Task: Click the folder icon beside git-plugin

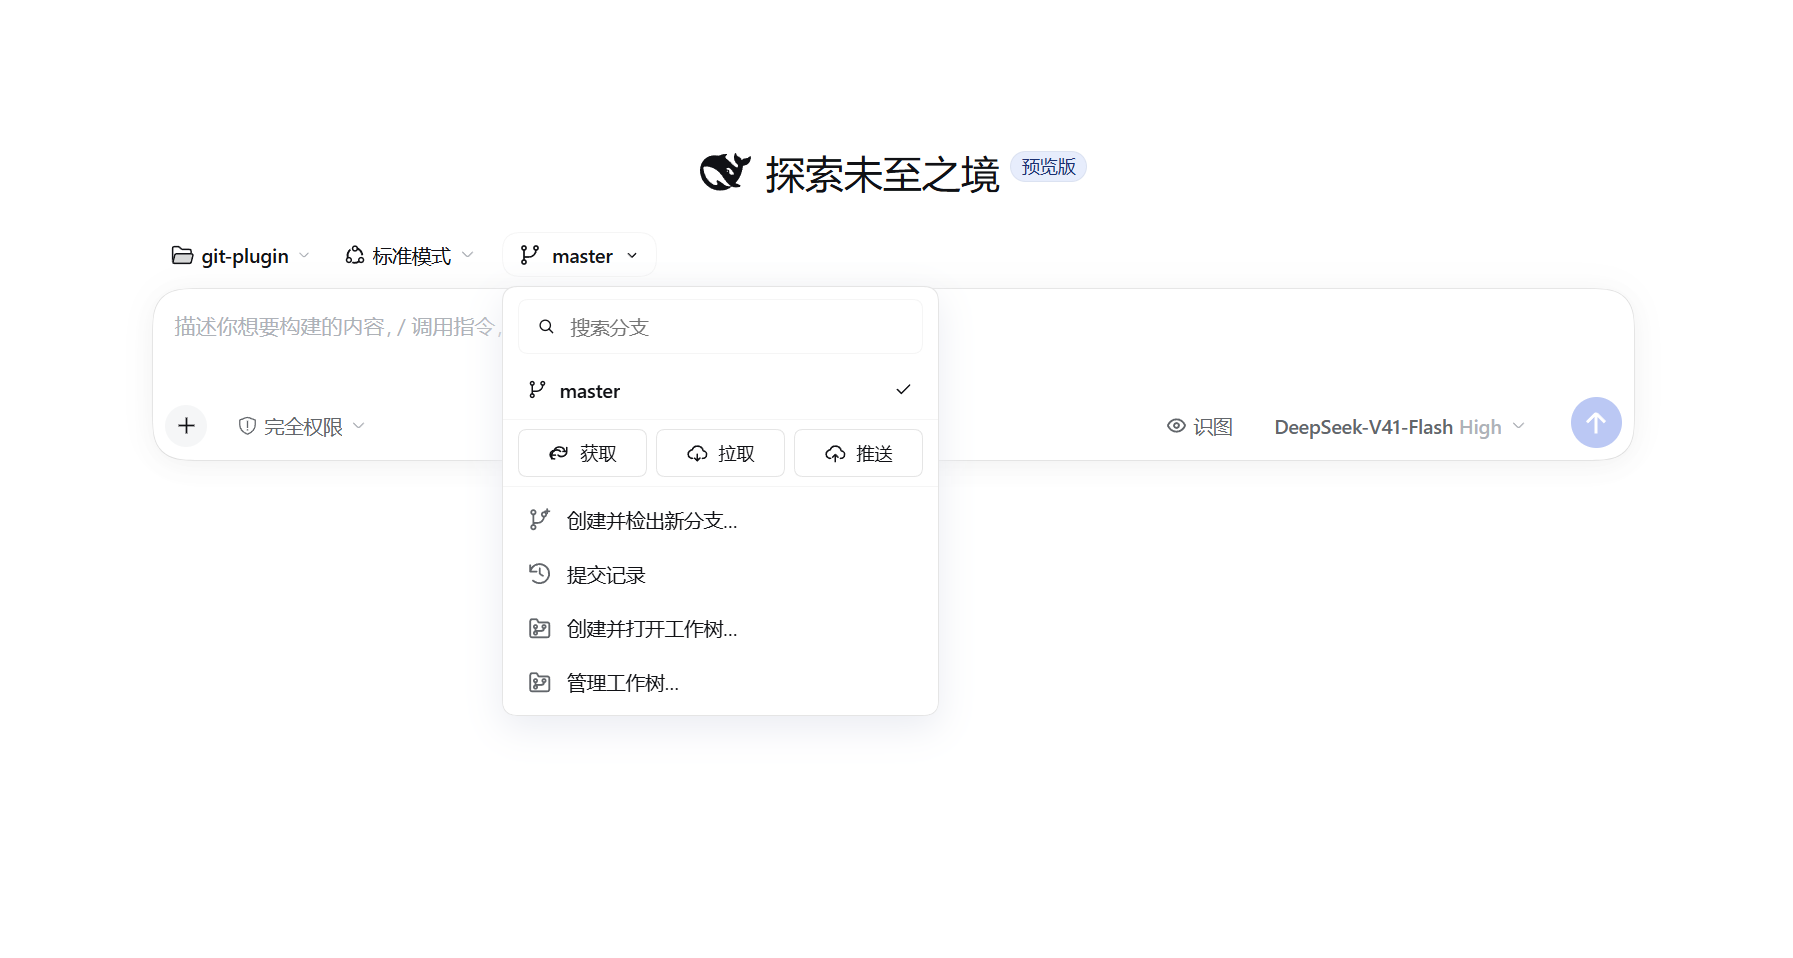Action: 182,256
